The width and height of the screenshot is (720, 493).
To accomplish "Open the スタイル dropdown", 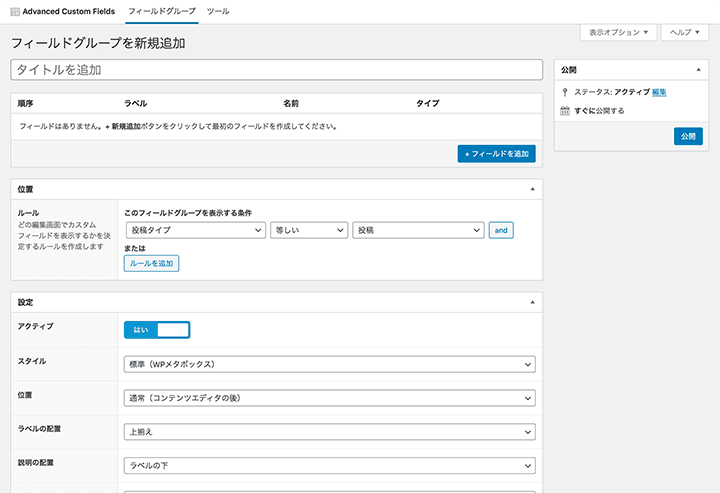I will (330, 364).
